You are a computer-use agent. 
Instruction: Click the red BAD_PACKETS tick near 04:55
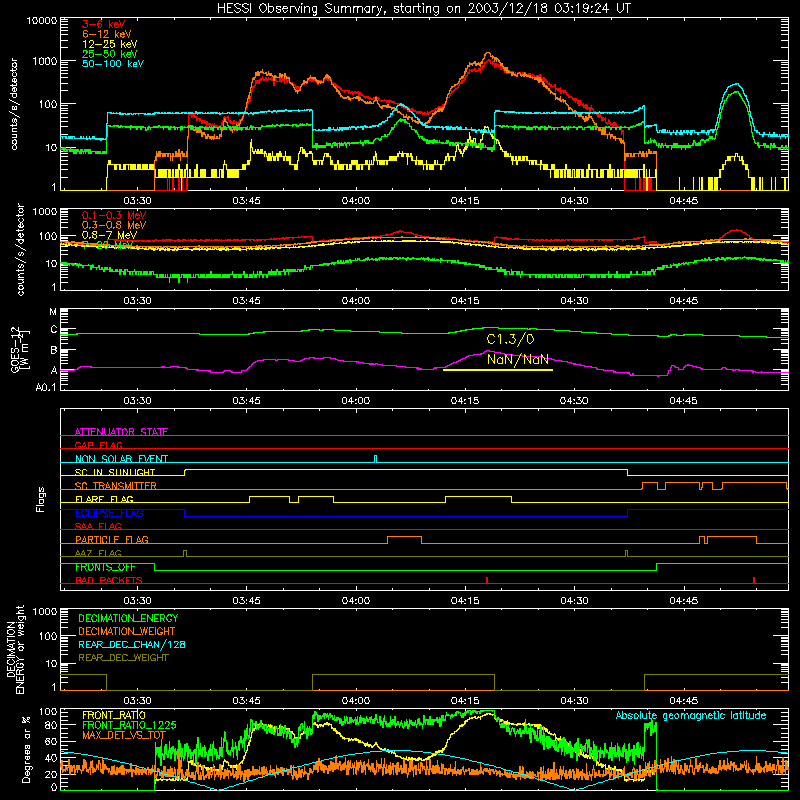coord(754,580)
